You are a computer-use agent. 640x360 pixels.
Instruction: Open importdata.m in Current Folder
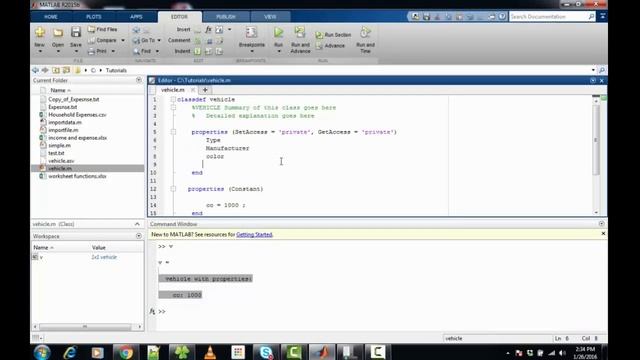tap(65, 122)
